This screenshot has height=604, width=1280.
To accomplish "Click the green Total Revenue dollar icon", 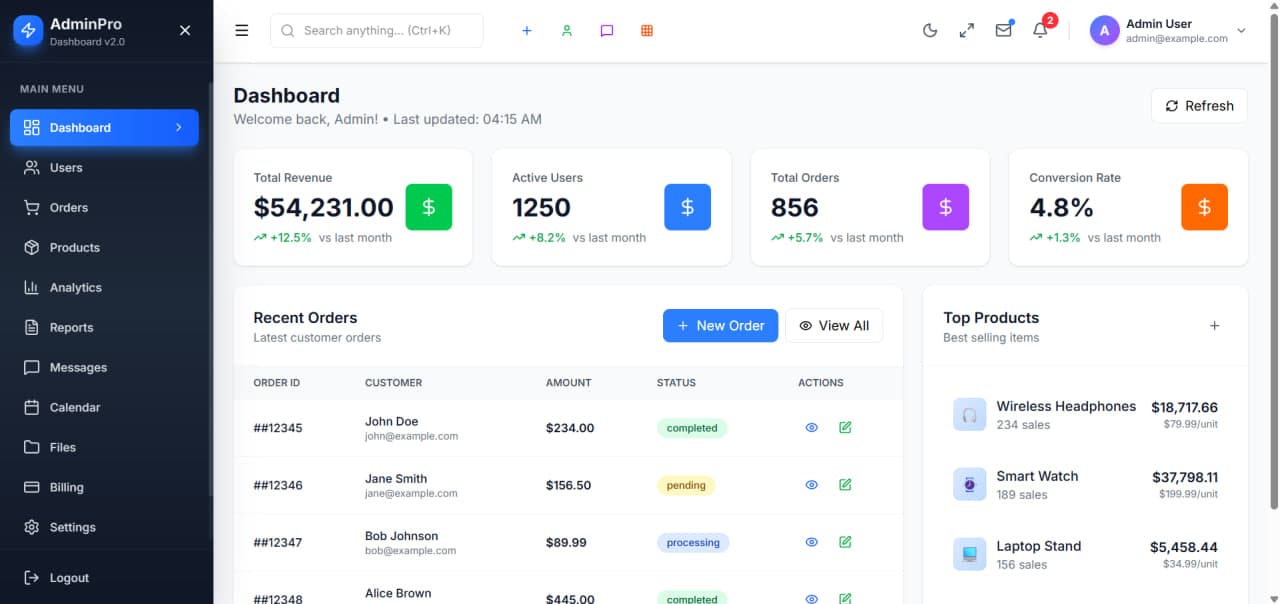I will click(429, 207).
